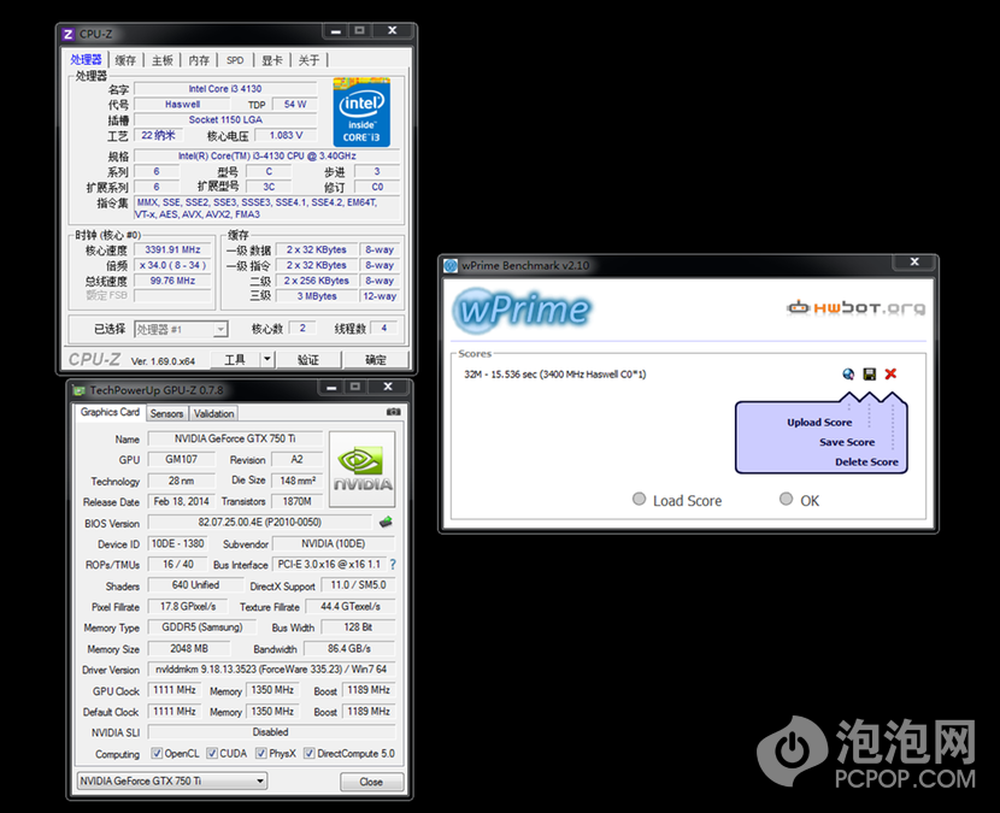Click the GPU Name field GeForce GTX 750 Ti
The height and width of the screenshot is (813, 1000).
pyautogui.click(x=235, y=438)
